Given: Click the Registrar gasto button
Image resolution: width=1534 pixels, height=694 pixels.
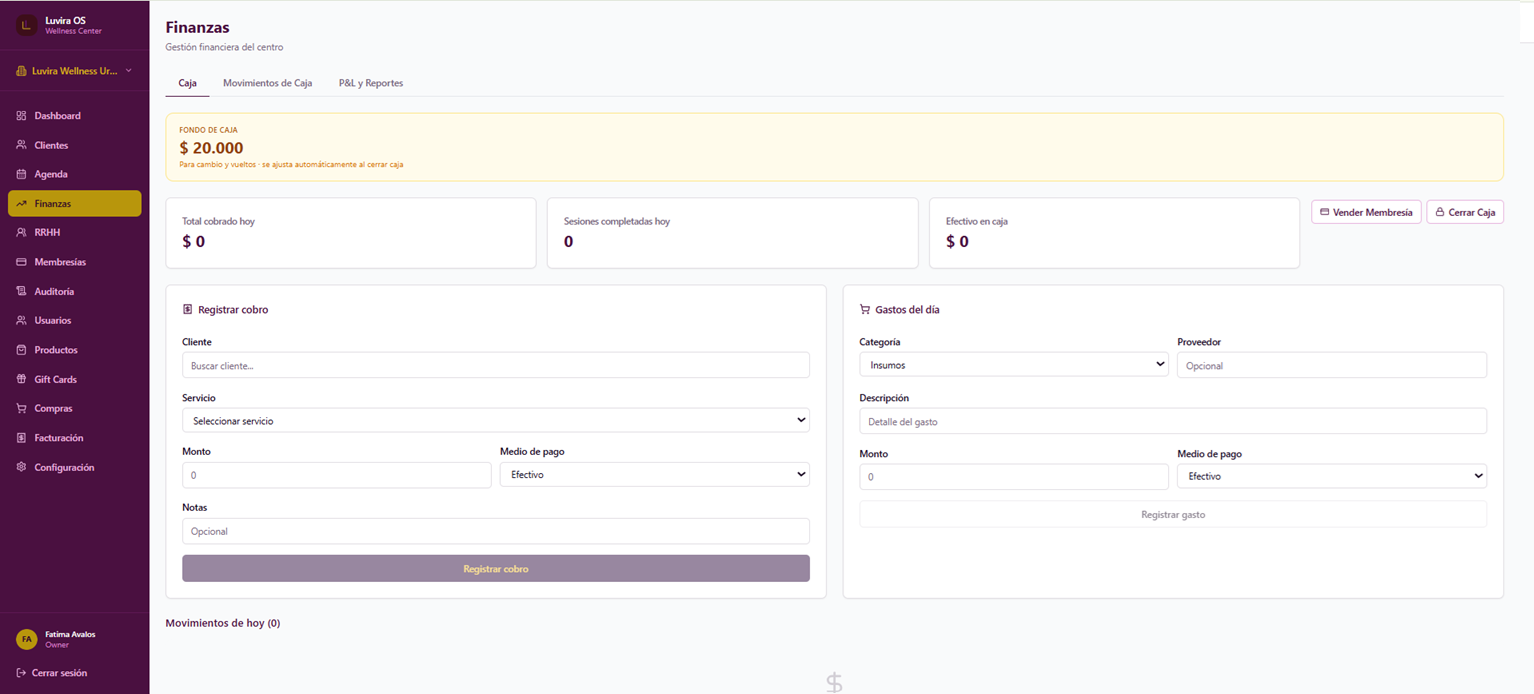Looking at the screenshot, I should pyautogui.click(x=1173, y=514).
